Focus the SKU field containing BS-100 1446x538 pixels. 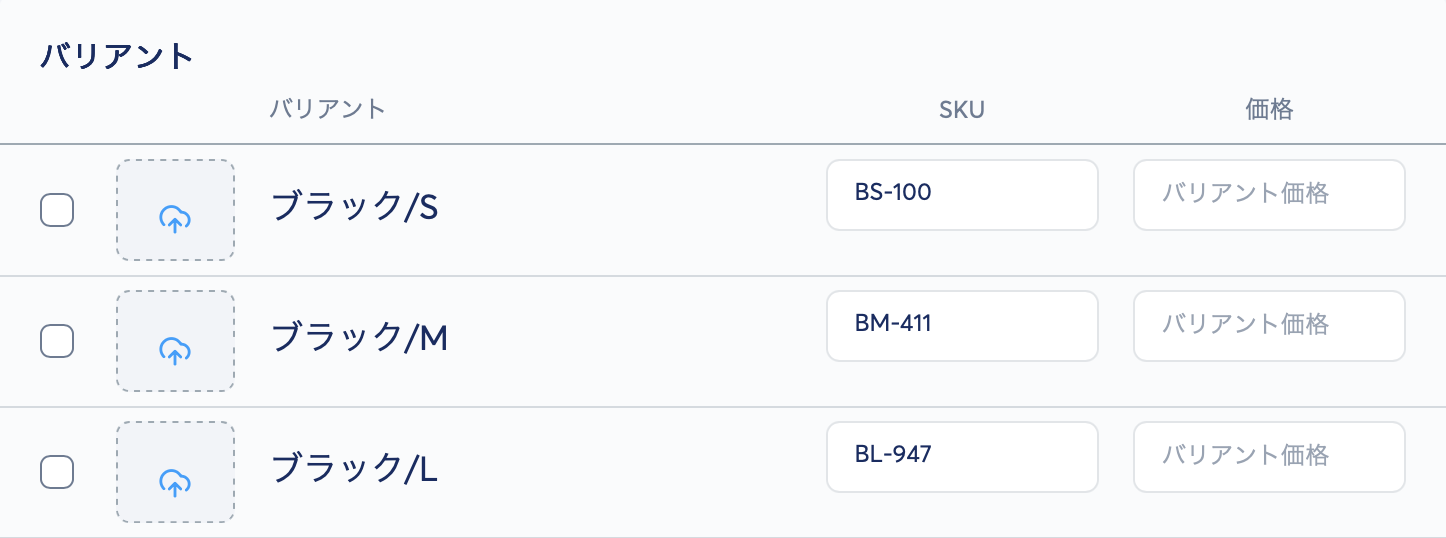(x=961, y=194)
